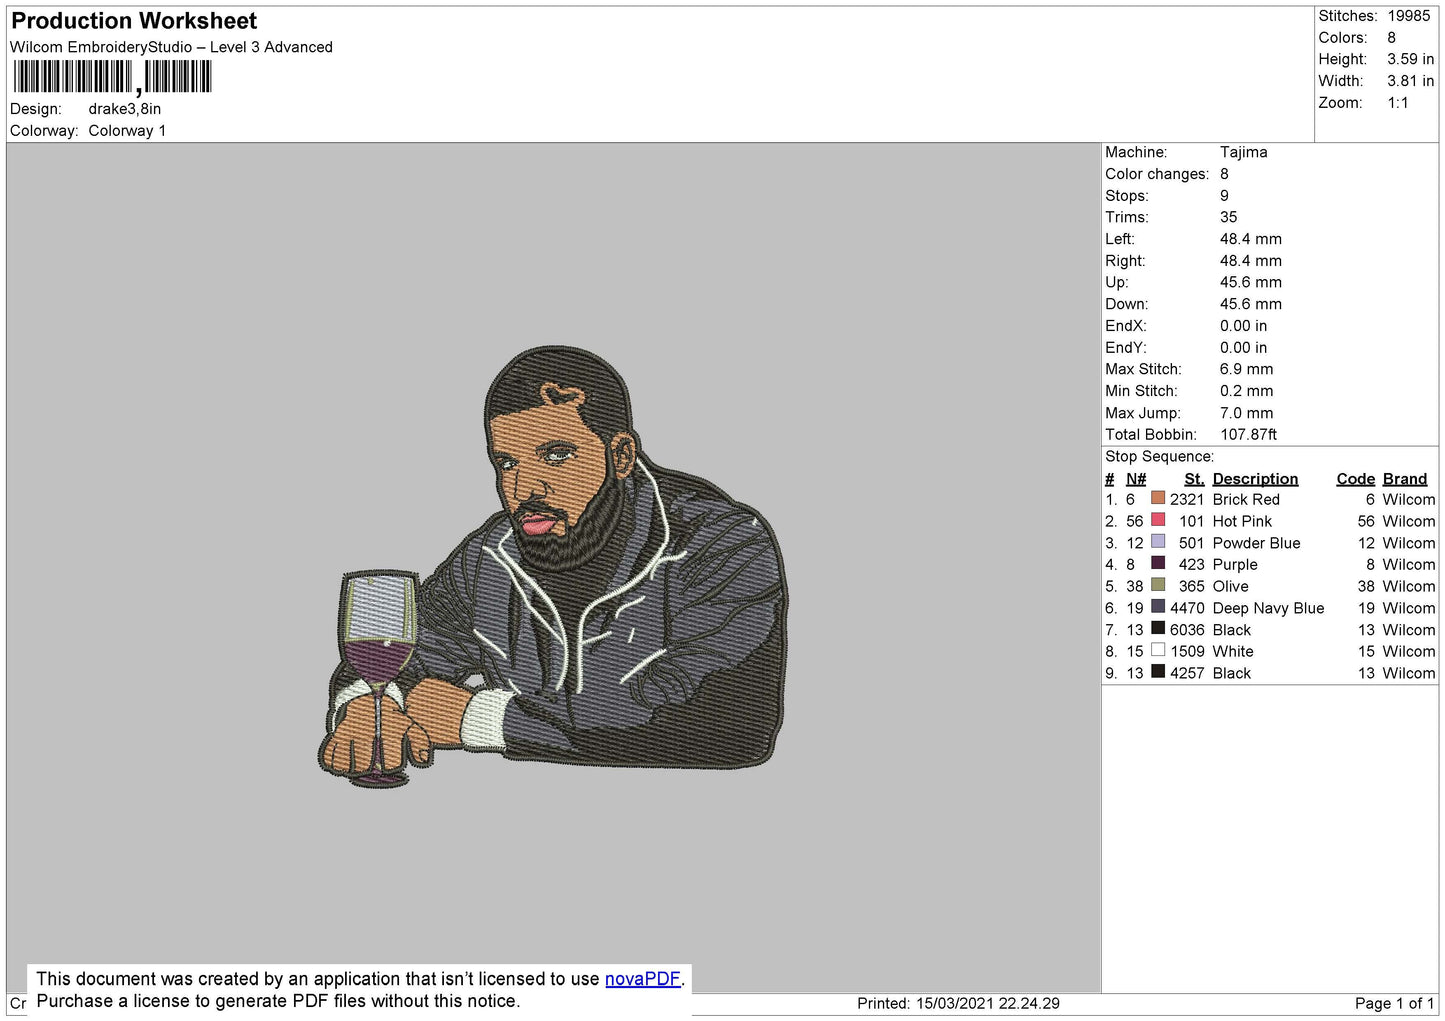The image size is (1445, 1021).
Task: Select the 'Code' column header
Action: 1355,479
